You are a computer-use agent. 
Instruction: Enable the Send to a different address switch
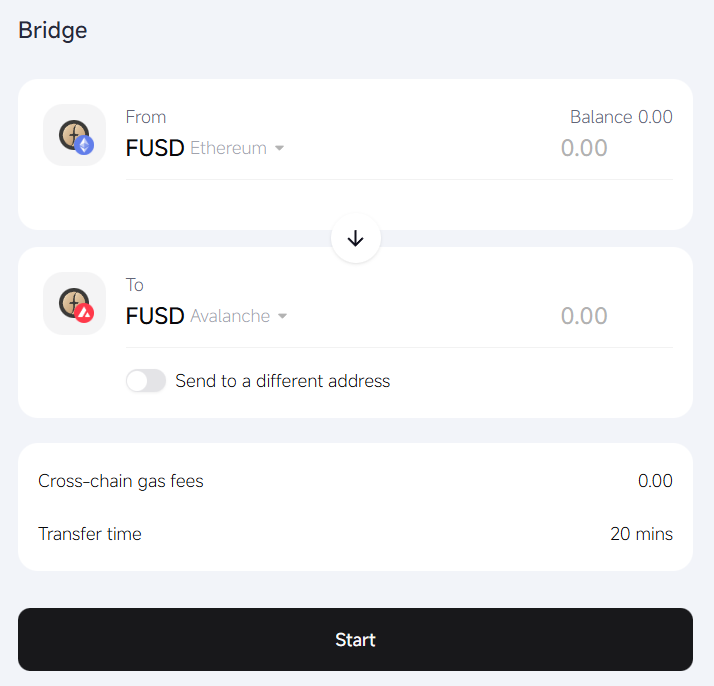pyautogui.click(x=146, y=381)
